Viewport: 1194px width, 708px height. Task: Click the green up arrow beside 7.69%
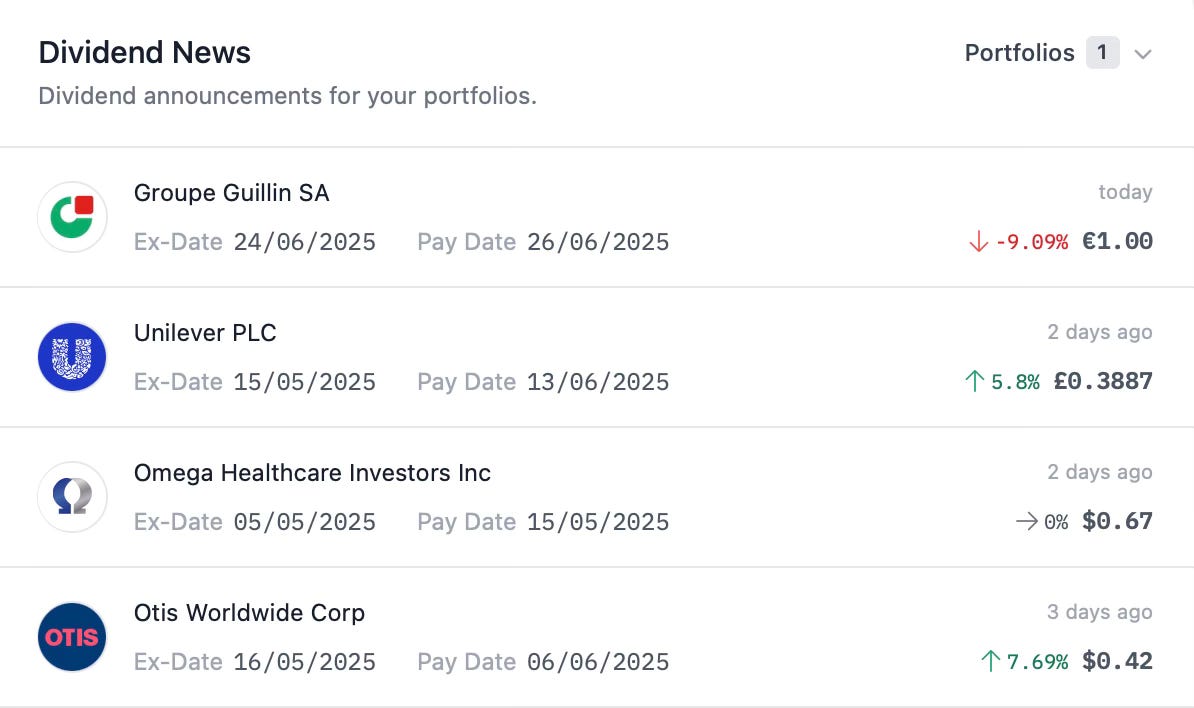click(990, 661)
